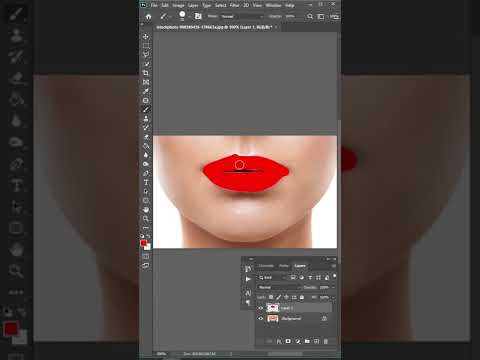Image resolution: width=480 pixels, height=360 pixels.
Task: Hide the Background layer eye
Action: tap(261, 319)
